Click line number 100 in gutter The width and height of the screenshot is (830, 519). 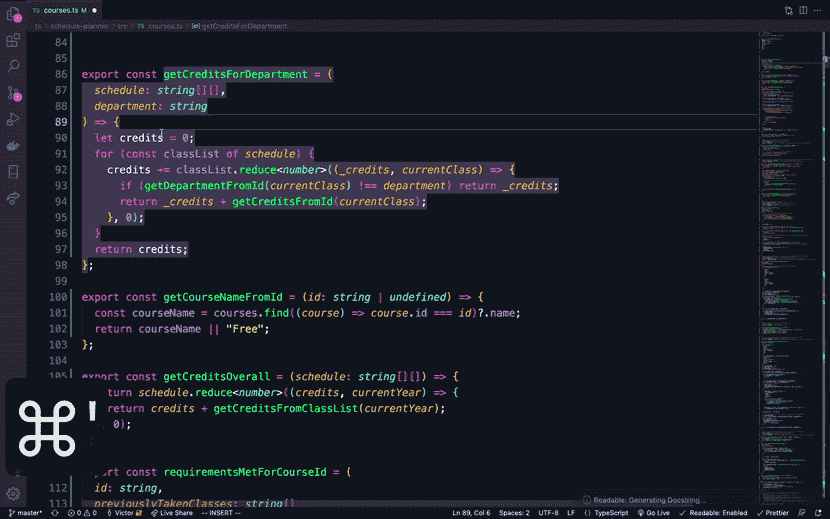coord(58,297)
